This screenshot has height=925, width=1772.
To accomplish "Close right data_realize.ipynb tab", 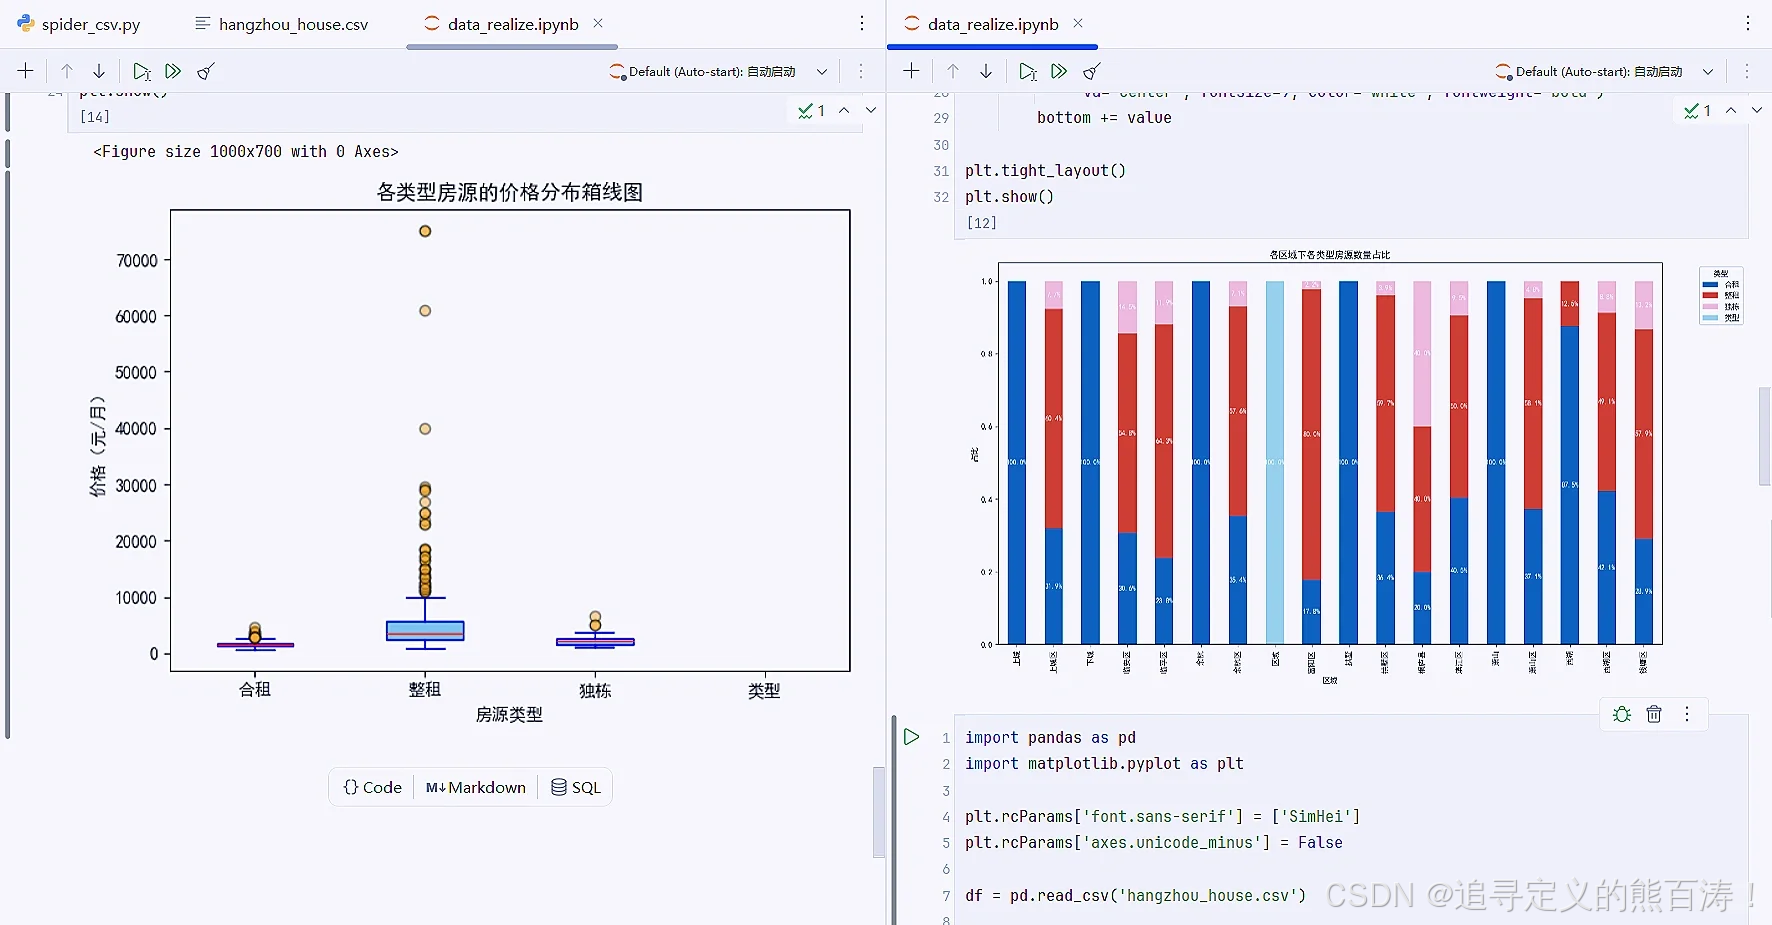I will point(1078,23).
